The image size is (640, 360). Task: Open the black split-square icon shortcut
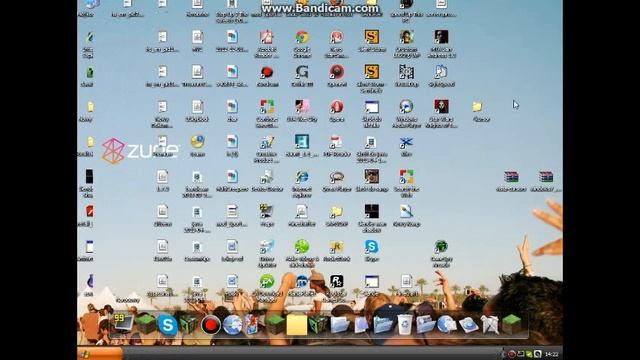pos(371,212)
